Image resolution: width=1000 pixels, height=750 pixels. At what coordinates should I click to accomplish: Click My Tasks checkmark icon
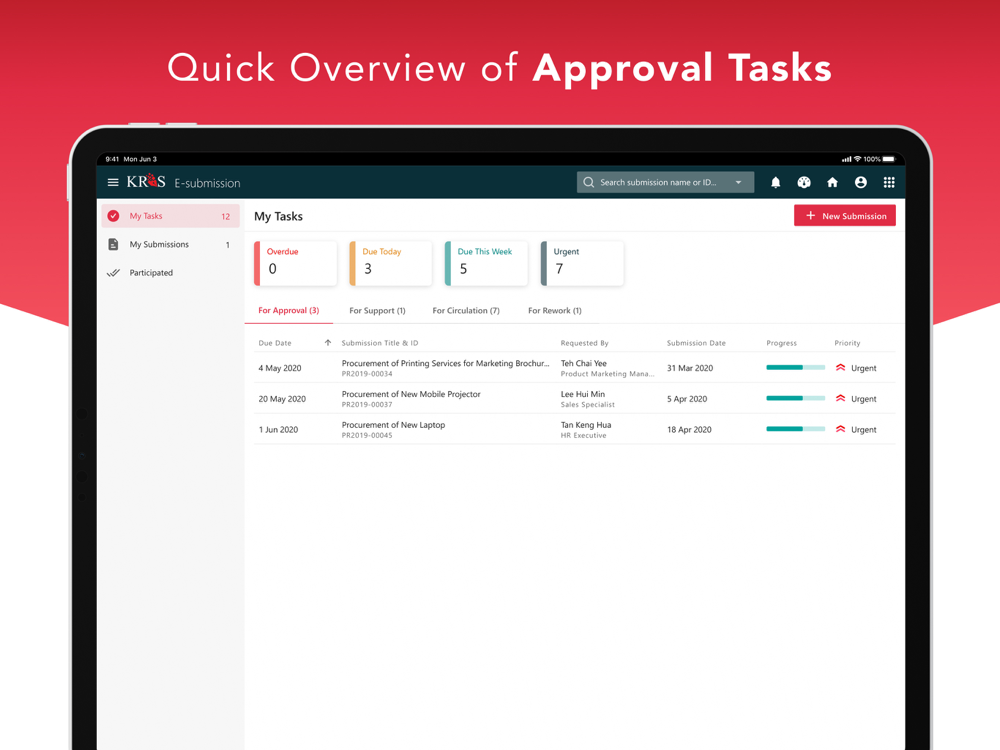[x=114, y=216]
